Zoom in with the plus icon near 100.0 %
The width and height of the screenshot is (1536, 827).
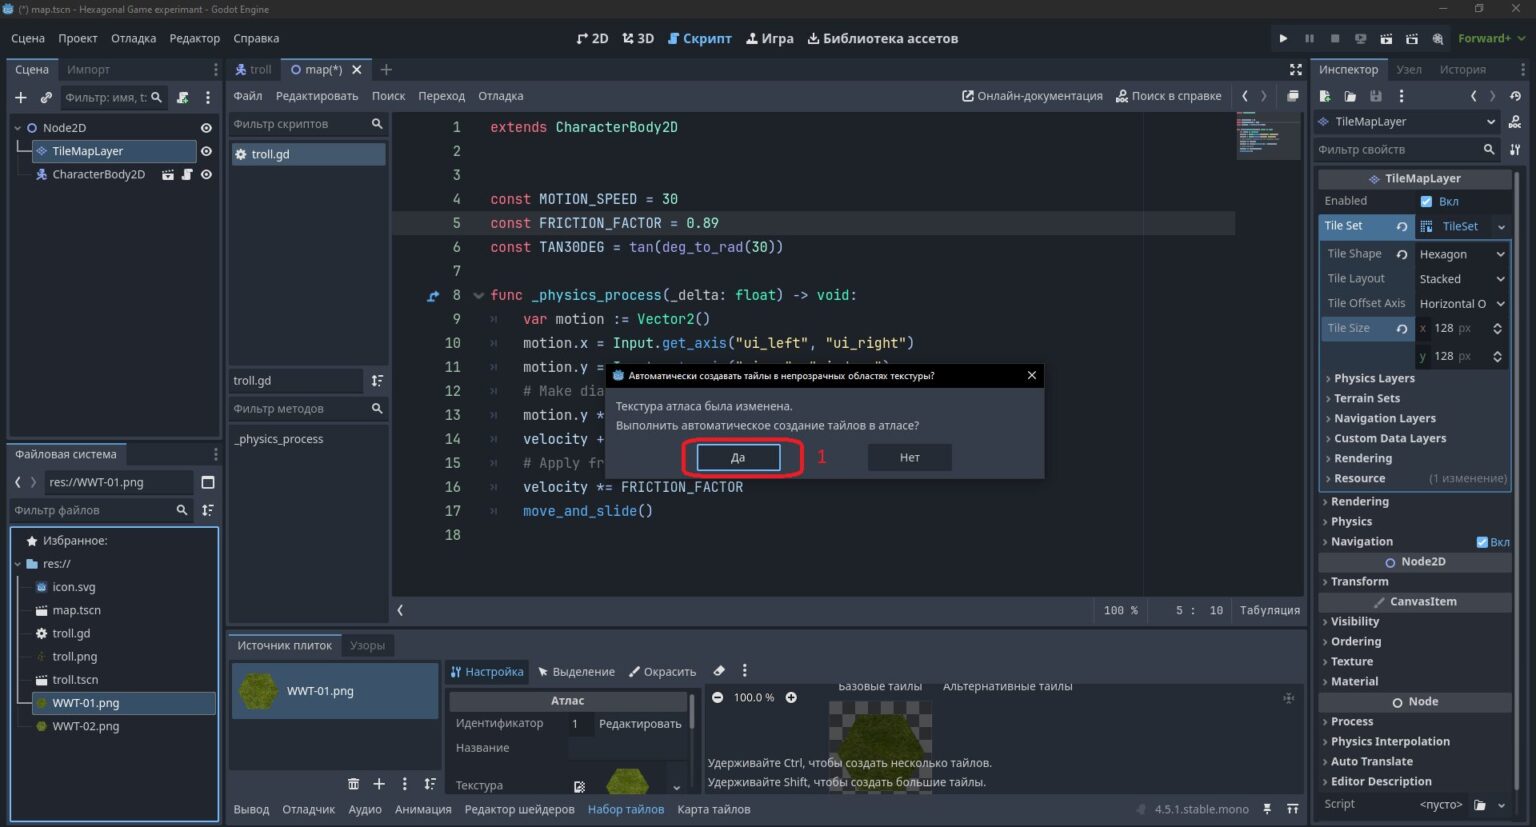(x=791, y=697)
